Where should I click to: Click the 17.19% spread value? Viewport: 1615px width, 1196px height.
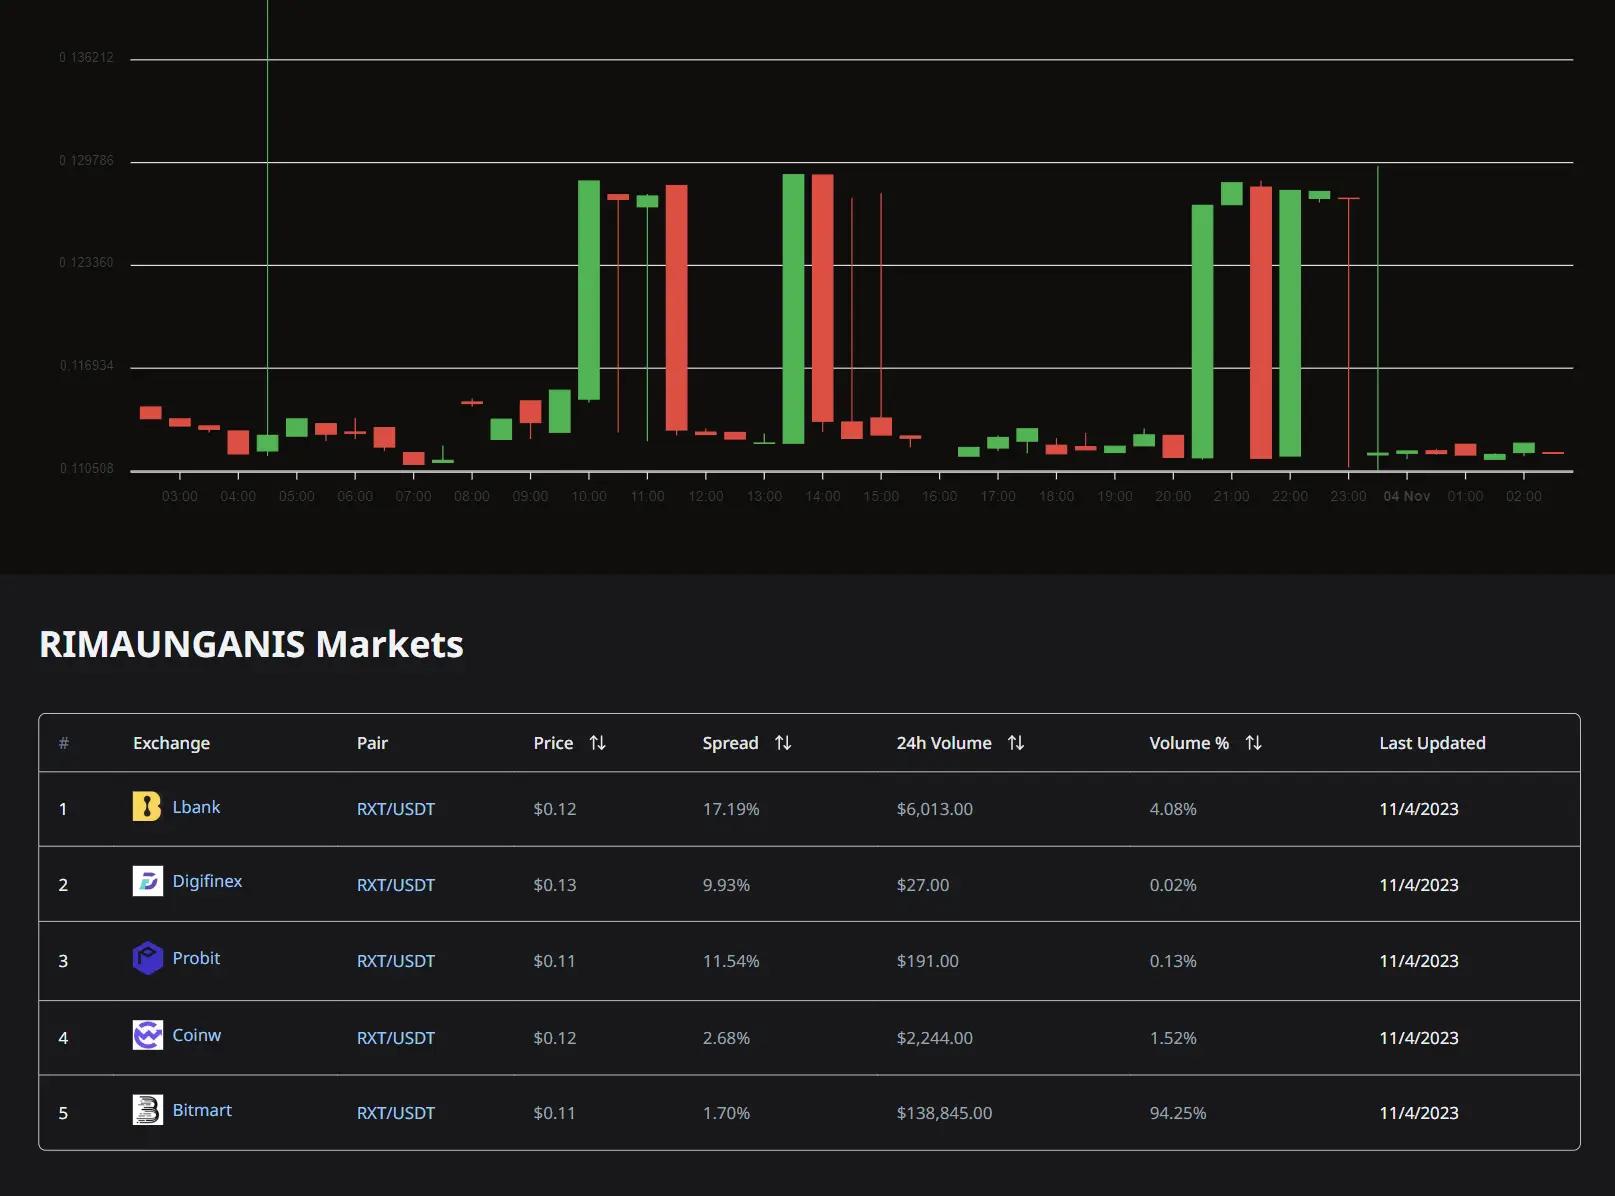point(731,809)
